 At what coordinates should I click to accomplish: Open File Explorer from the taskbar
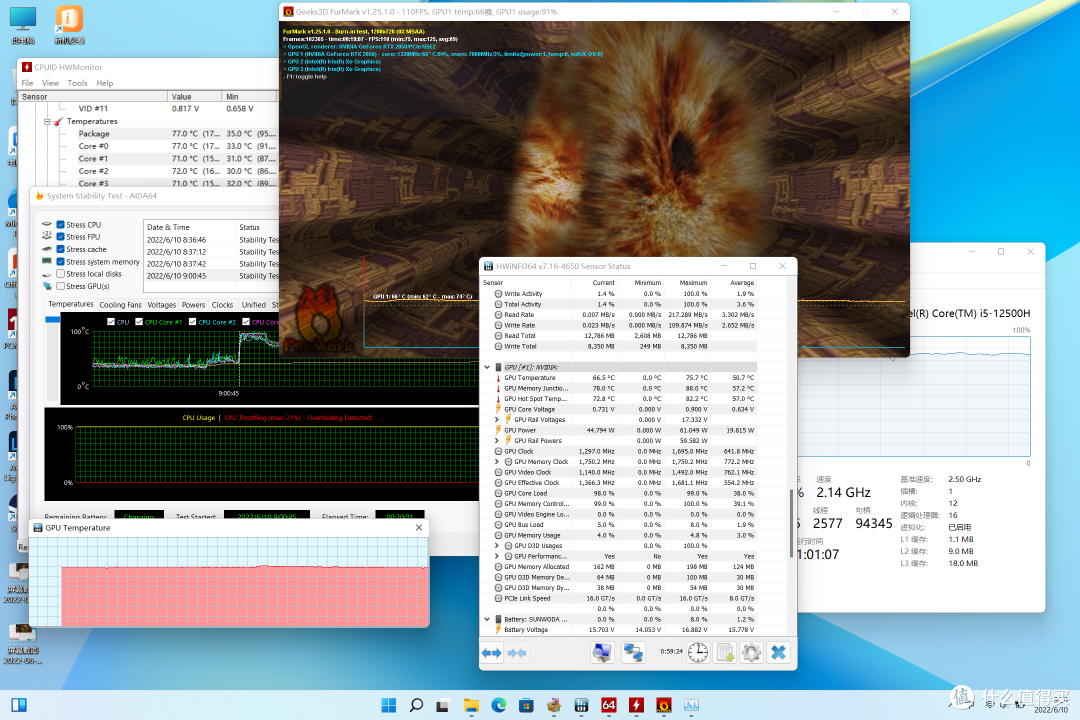tap(471, 705)
